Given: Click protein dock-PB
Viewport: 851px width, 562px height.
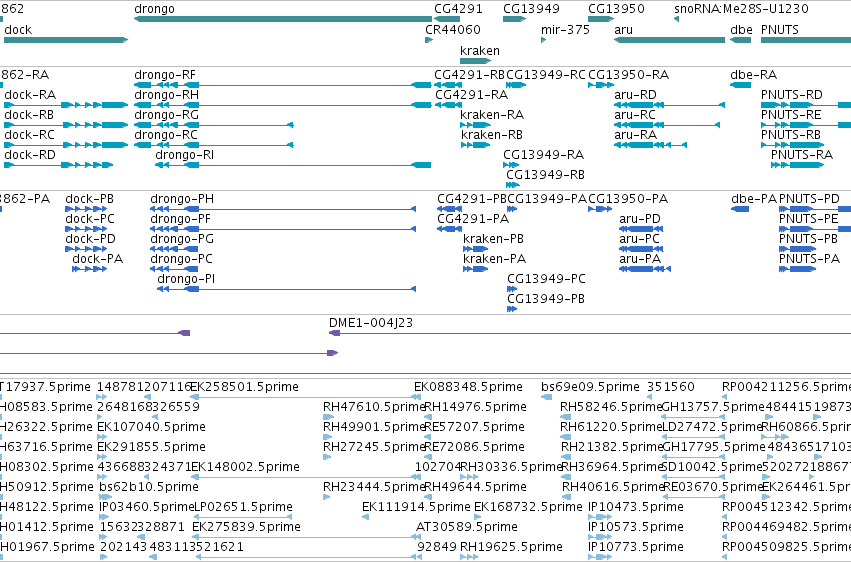Looking at the screenshot, I should [86, 209].
